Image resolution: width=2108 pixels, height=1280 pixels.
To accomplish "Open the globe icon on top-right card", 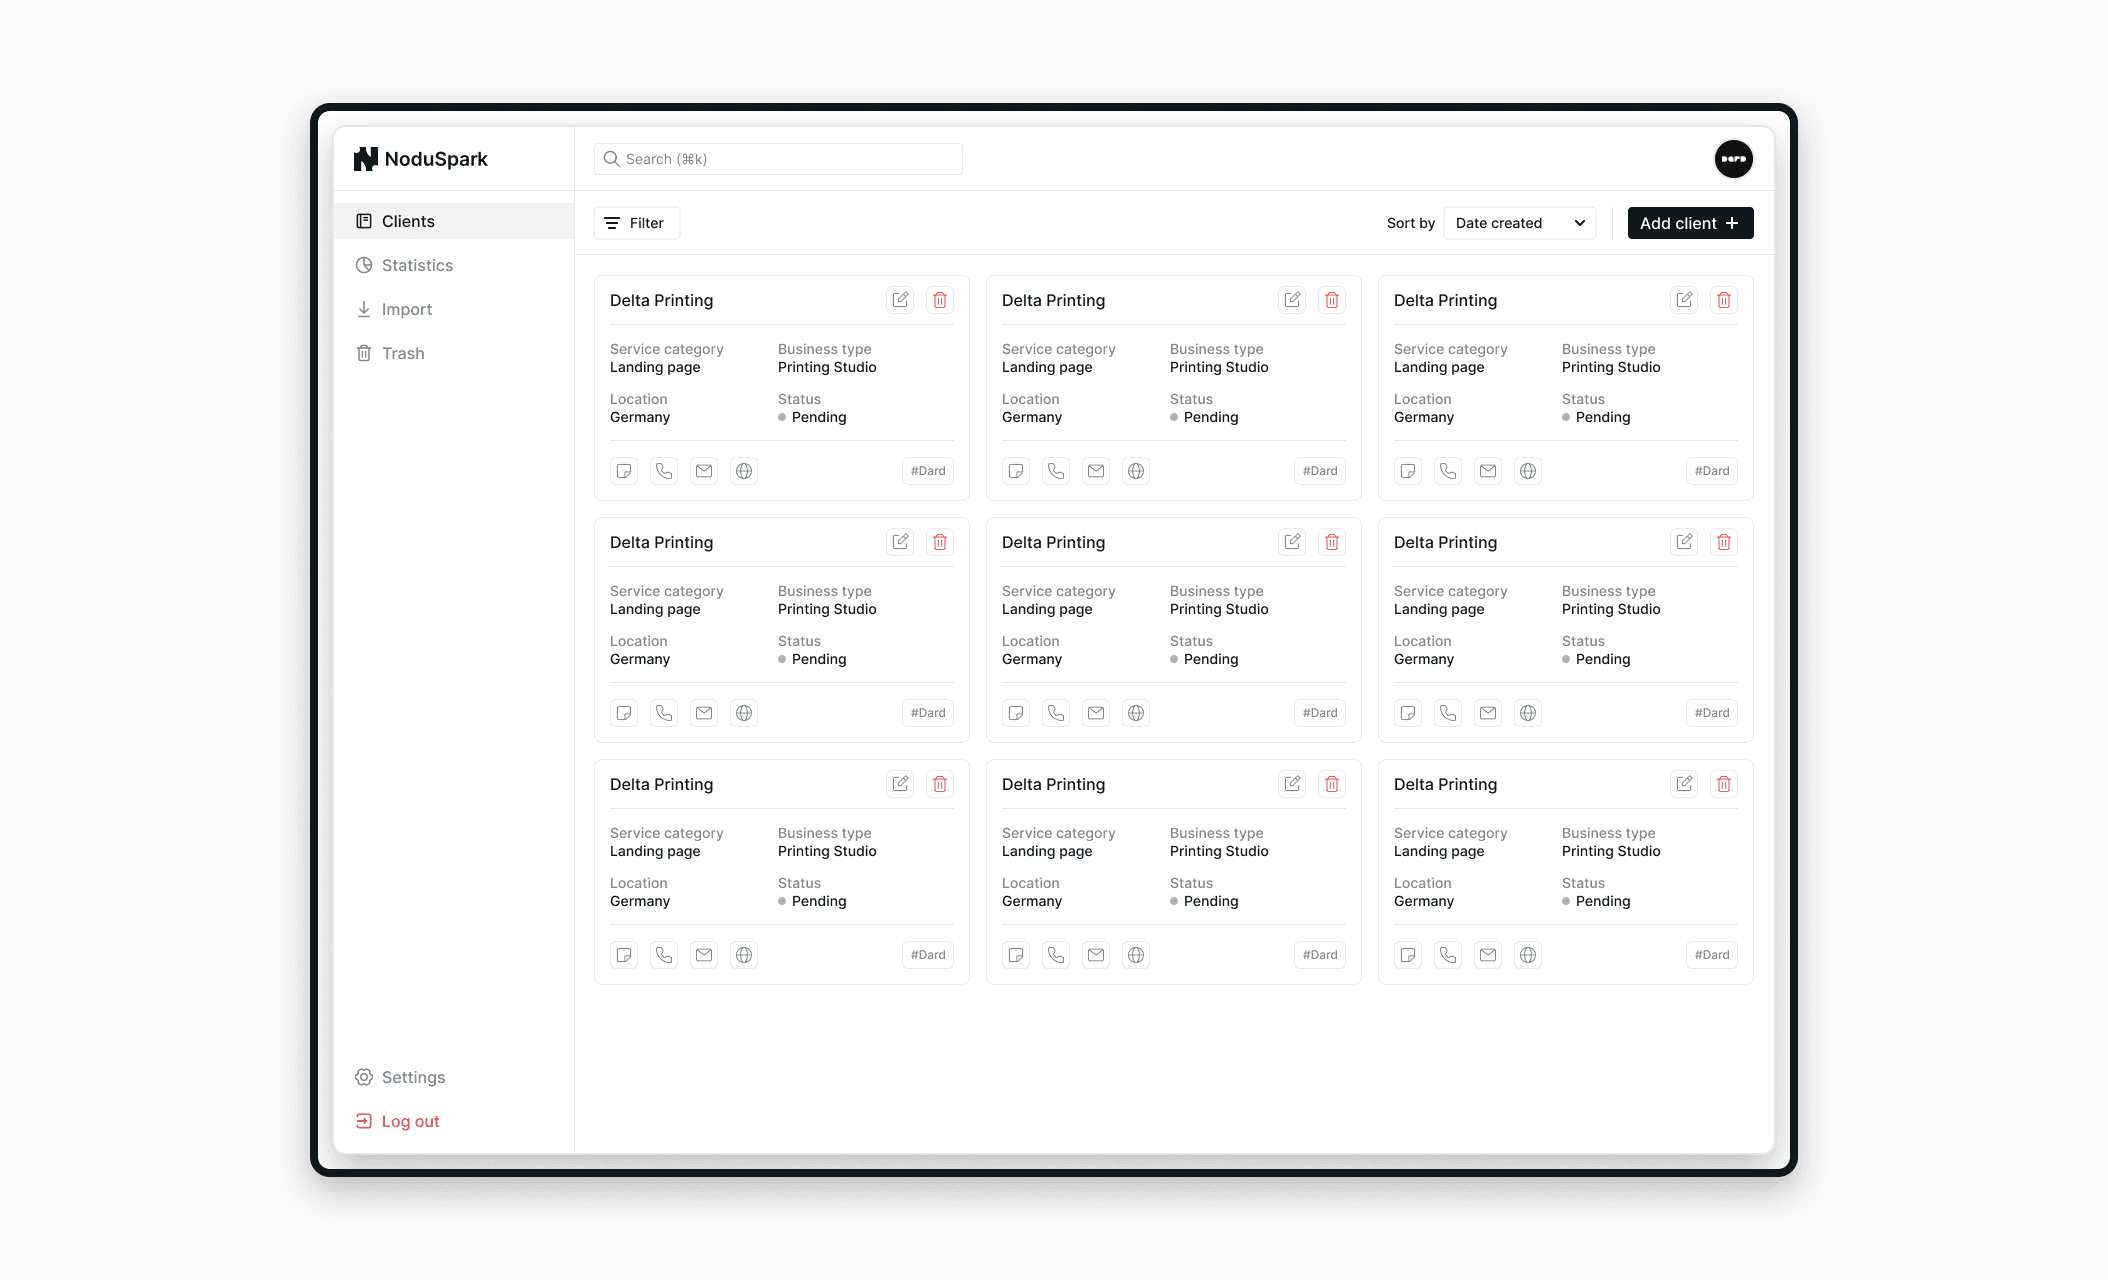I will [x=1528, y=471].
